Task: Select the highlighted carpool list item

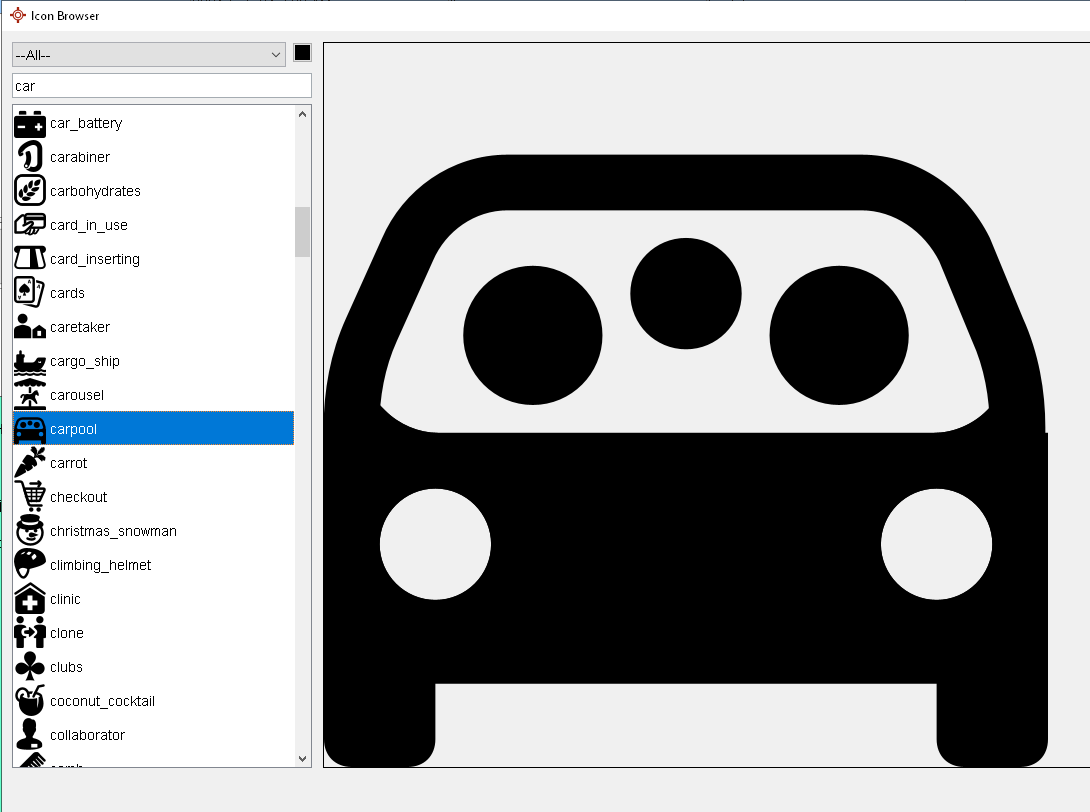Action: point(153,429)
